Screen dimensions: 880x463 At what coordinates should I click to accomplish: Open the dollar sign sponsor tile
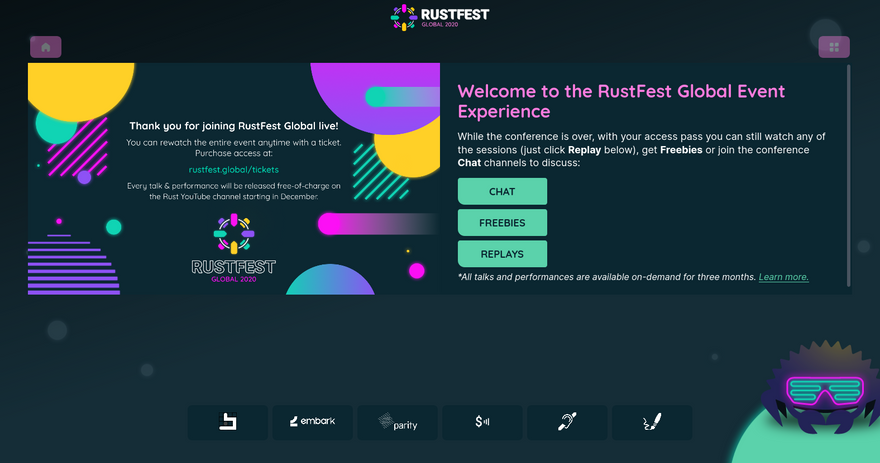tap(483, 422)
